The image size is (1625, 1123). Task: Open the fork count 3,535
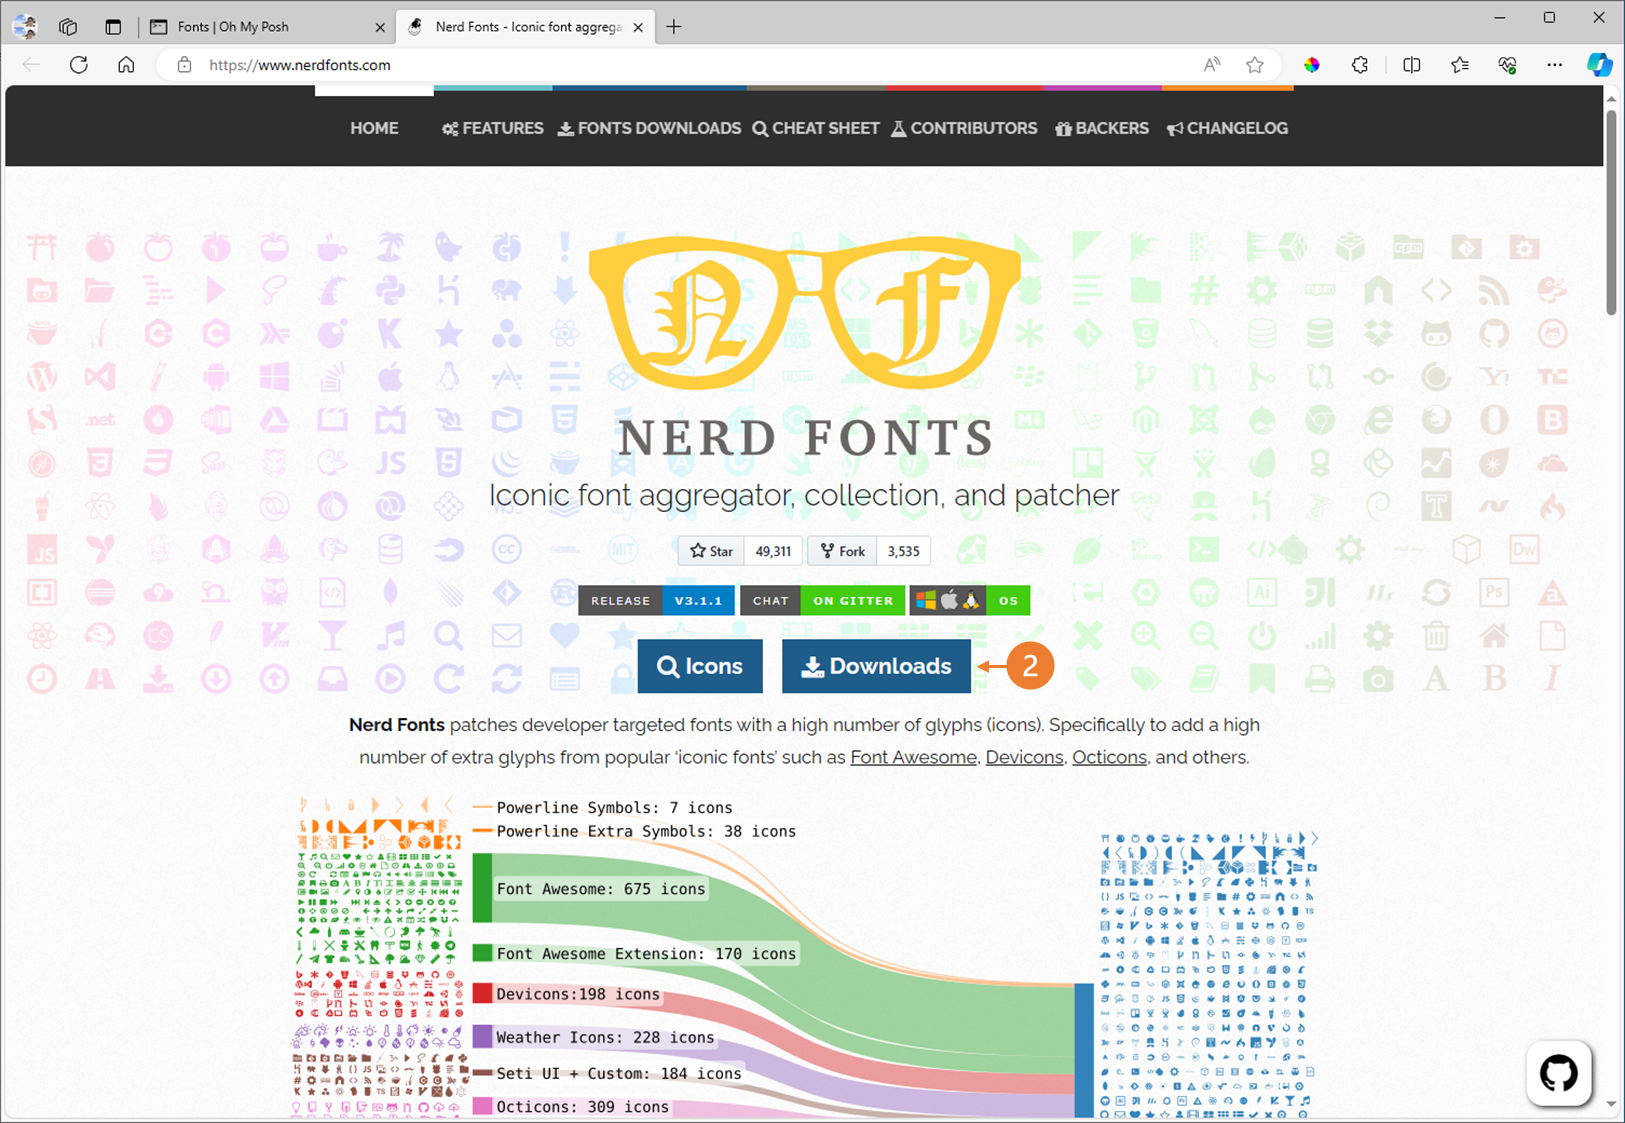pyautogui.click(x=904, y=551)
